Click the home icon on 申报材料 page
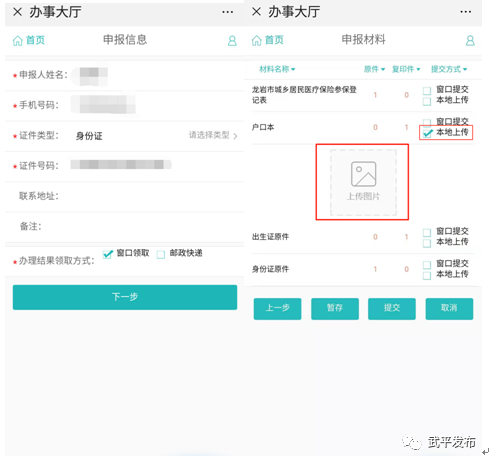Viewport: 491px width, 464px height. tap(256, 41)
